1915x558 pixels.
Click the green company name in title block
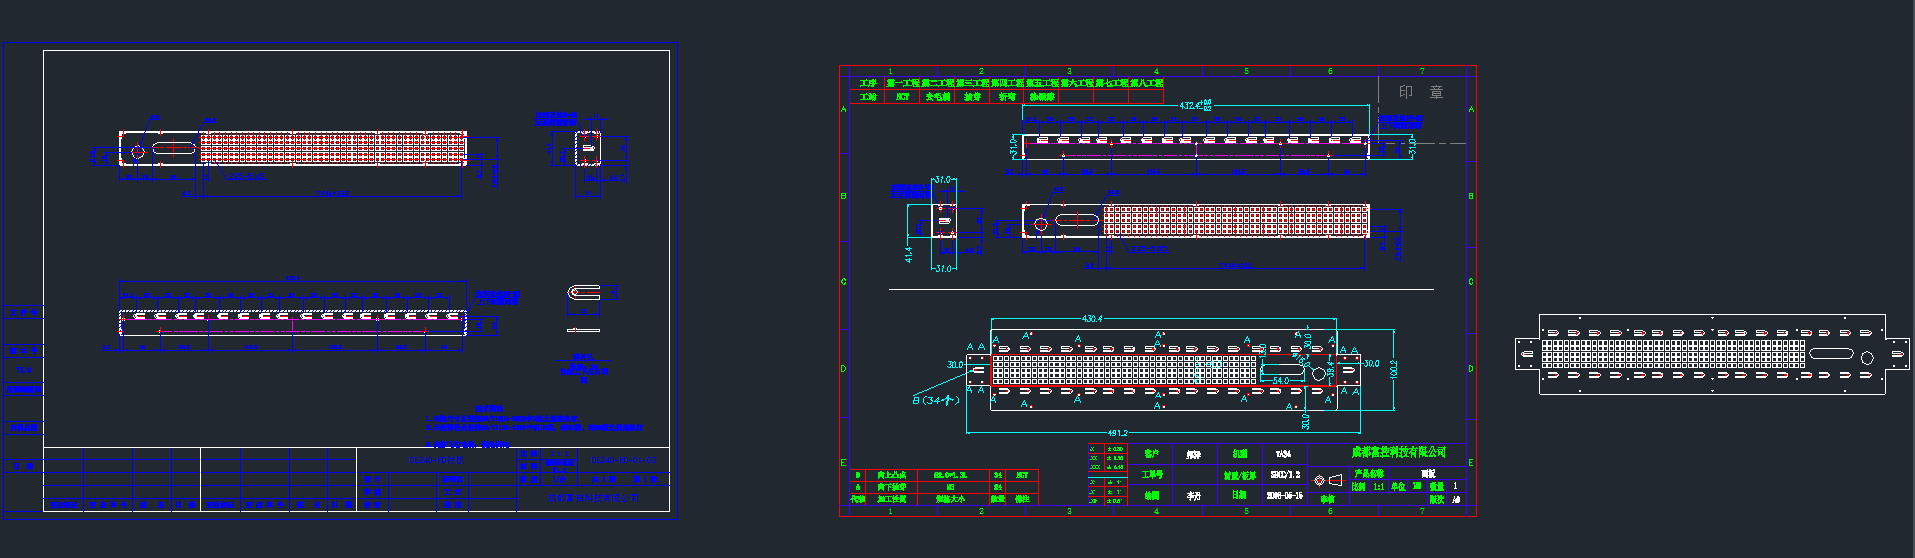point(1398,452)
